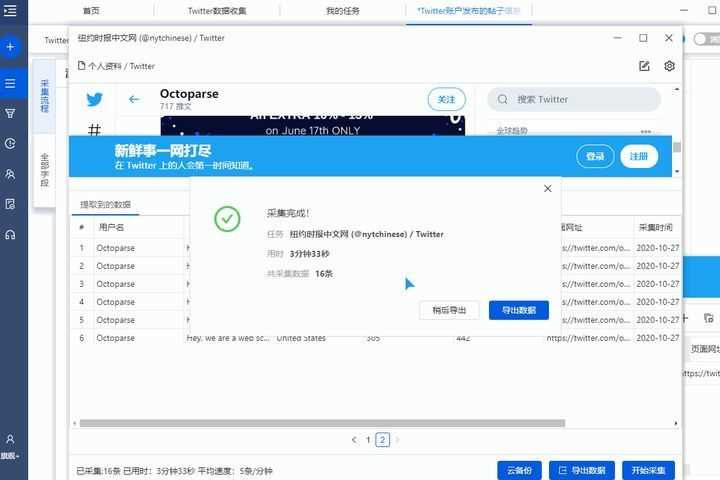Viewport: 720px width, 480px height.
Task: Click the next page arrow
Action: tap(397, 440)
